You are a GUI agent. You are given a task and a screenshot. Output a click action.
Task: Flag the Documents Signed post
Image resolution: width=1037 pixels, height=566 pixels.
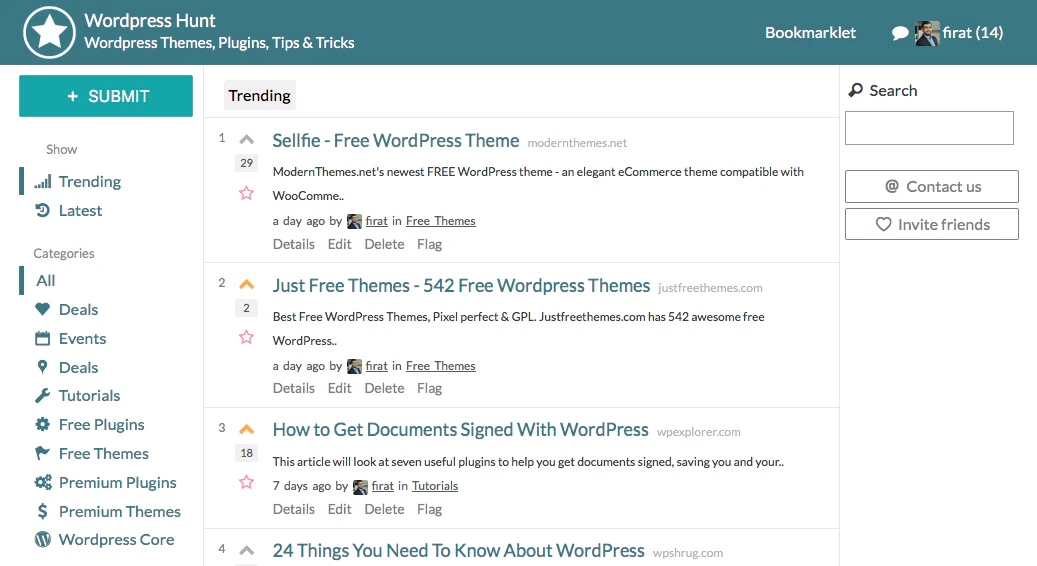point(429,509)
